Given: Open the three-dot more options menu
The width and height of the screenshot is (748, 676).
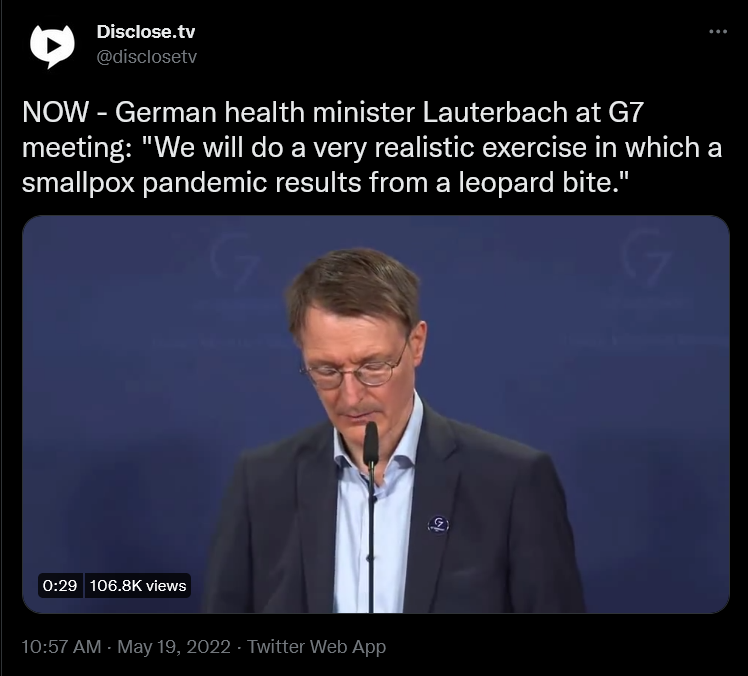Looking at the screenshot, I should [717, 31].
